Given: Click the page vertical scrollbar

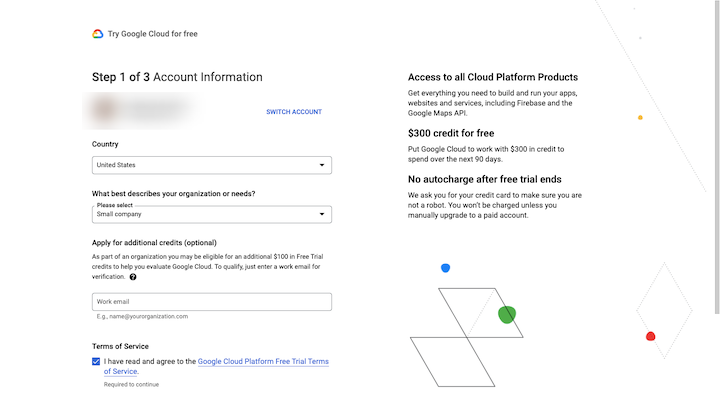Looking at the screenshot, I should 717,156.
